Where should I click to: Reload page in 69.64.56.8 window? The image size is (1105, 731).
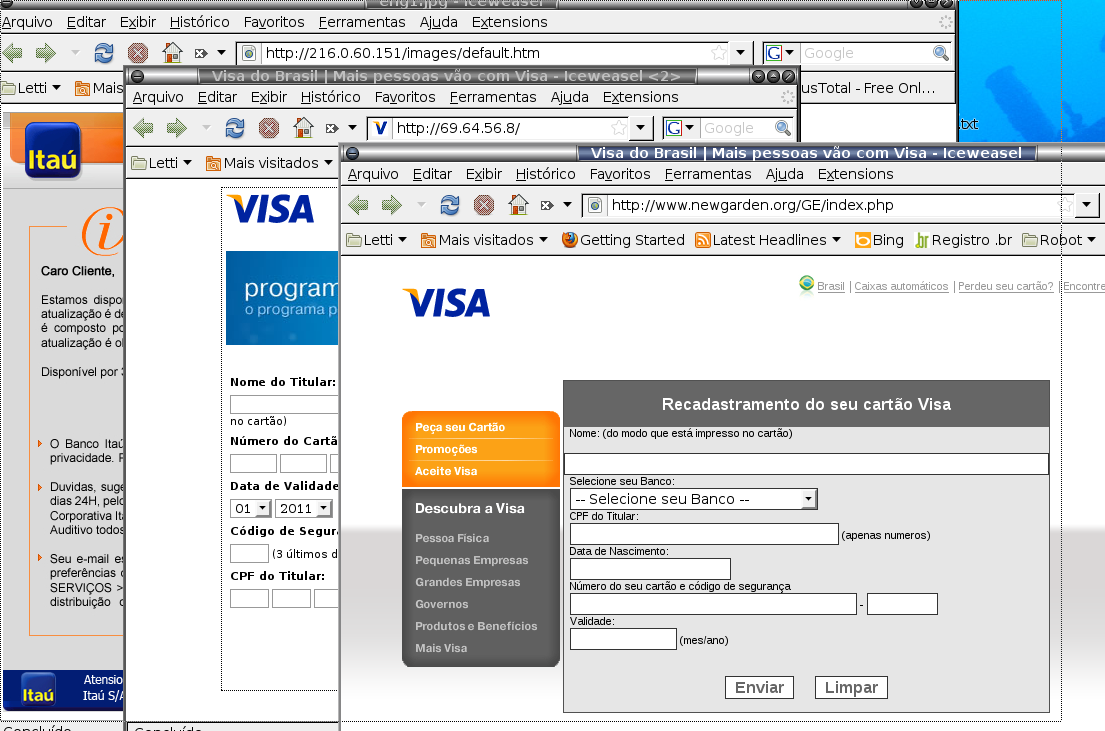235,128
